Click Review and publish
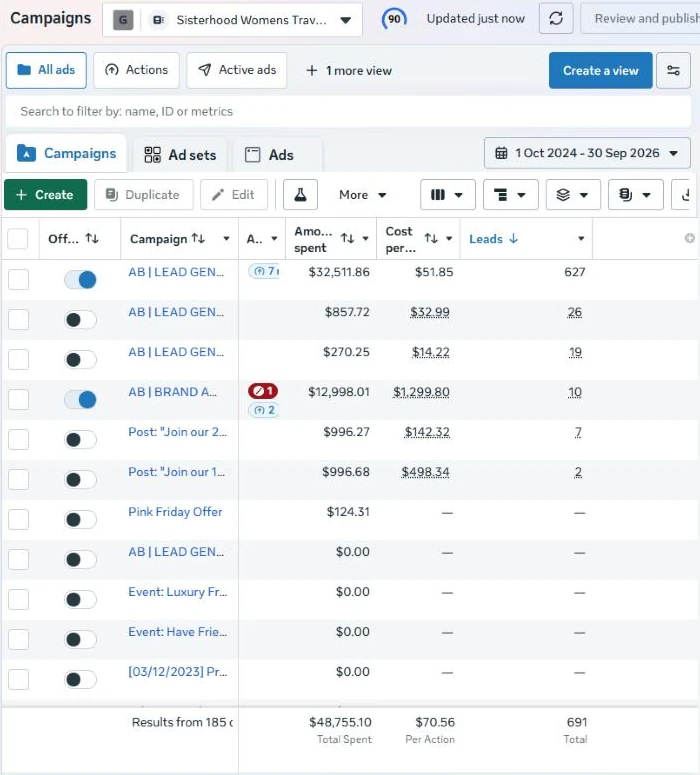Image resolution: width=700 pixels, height=775 pixels. point(640,19)
